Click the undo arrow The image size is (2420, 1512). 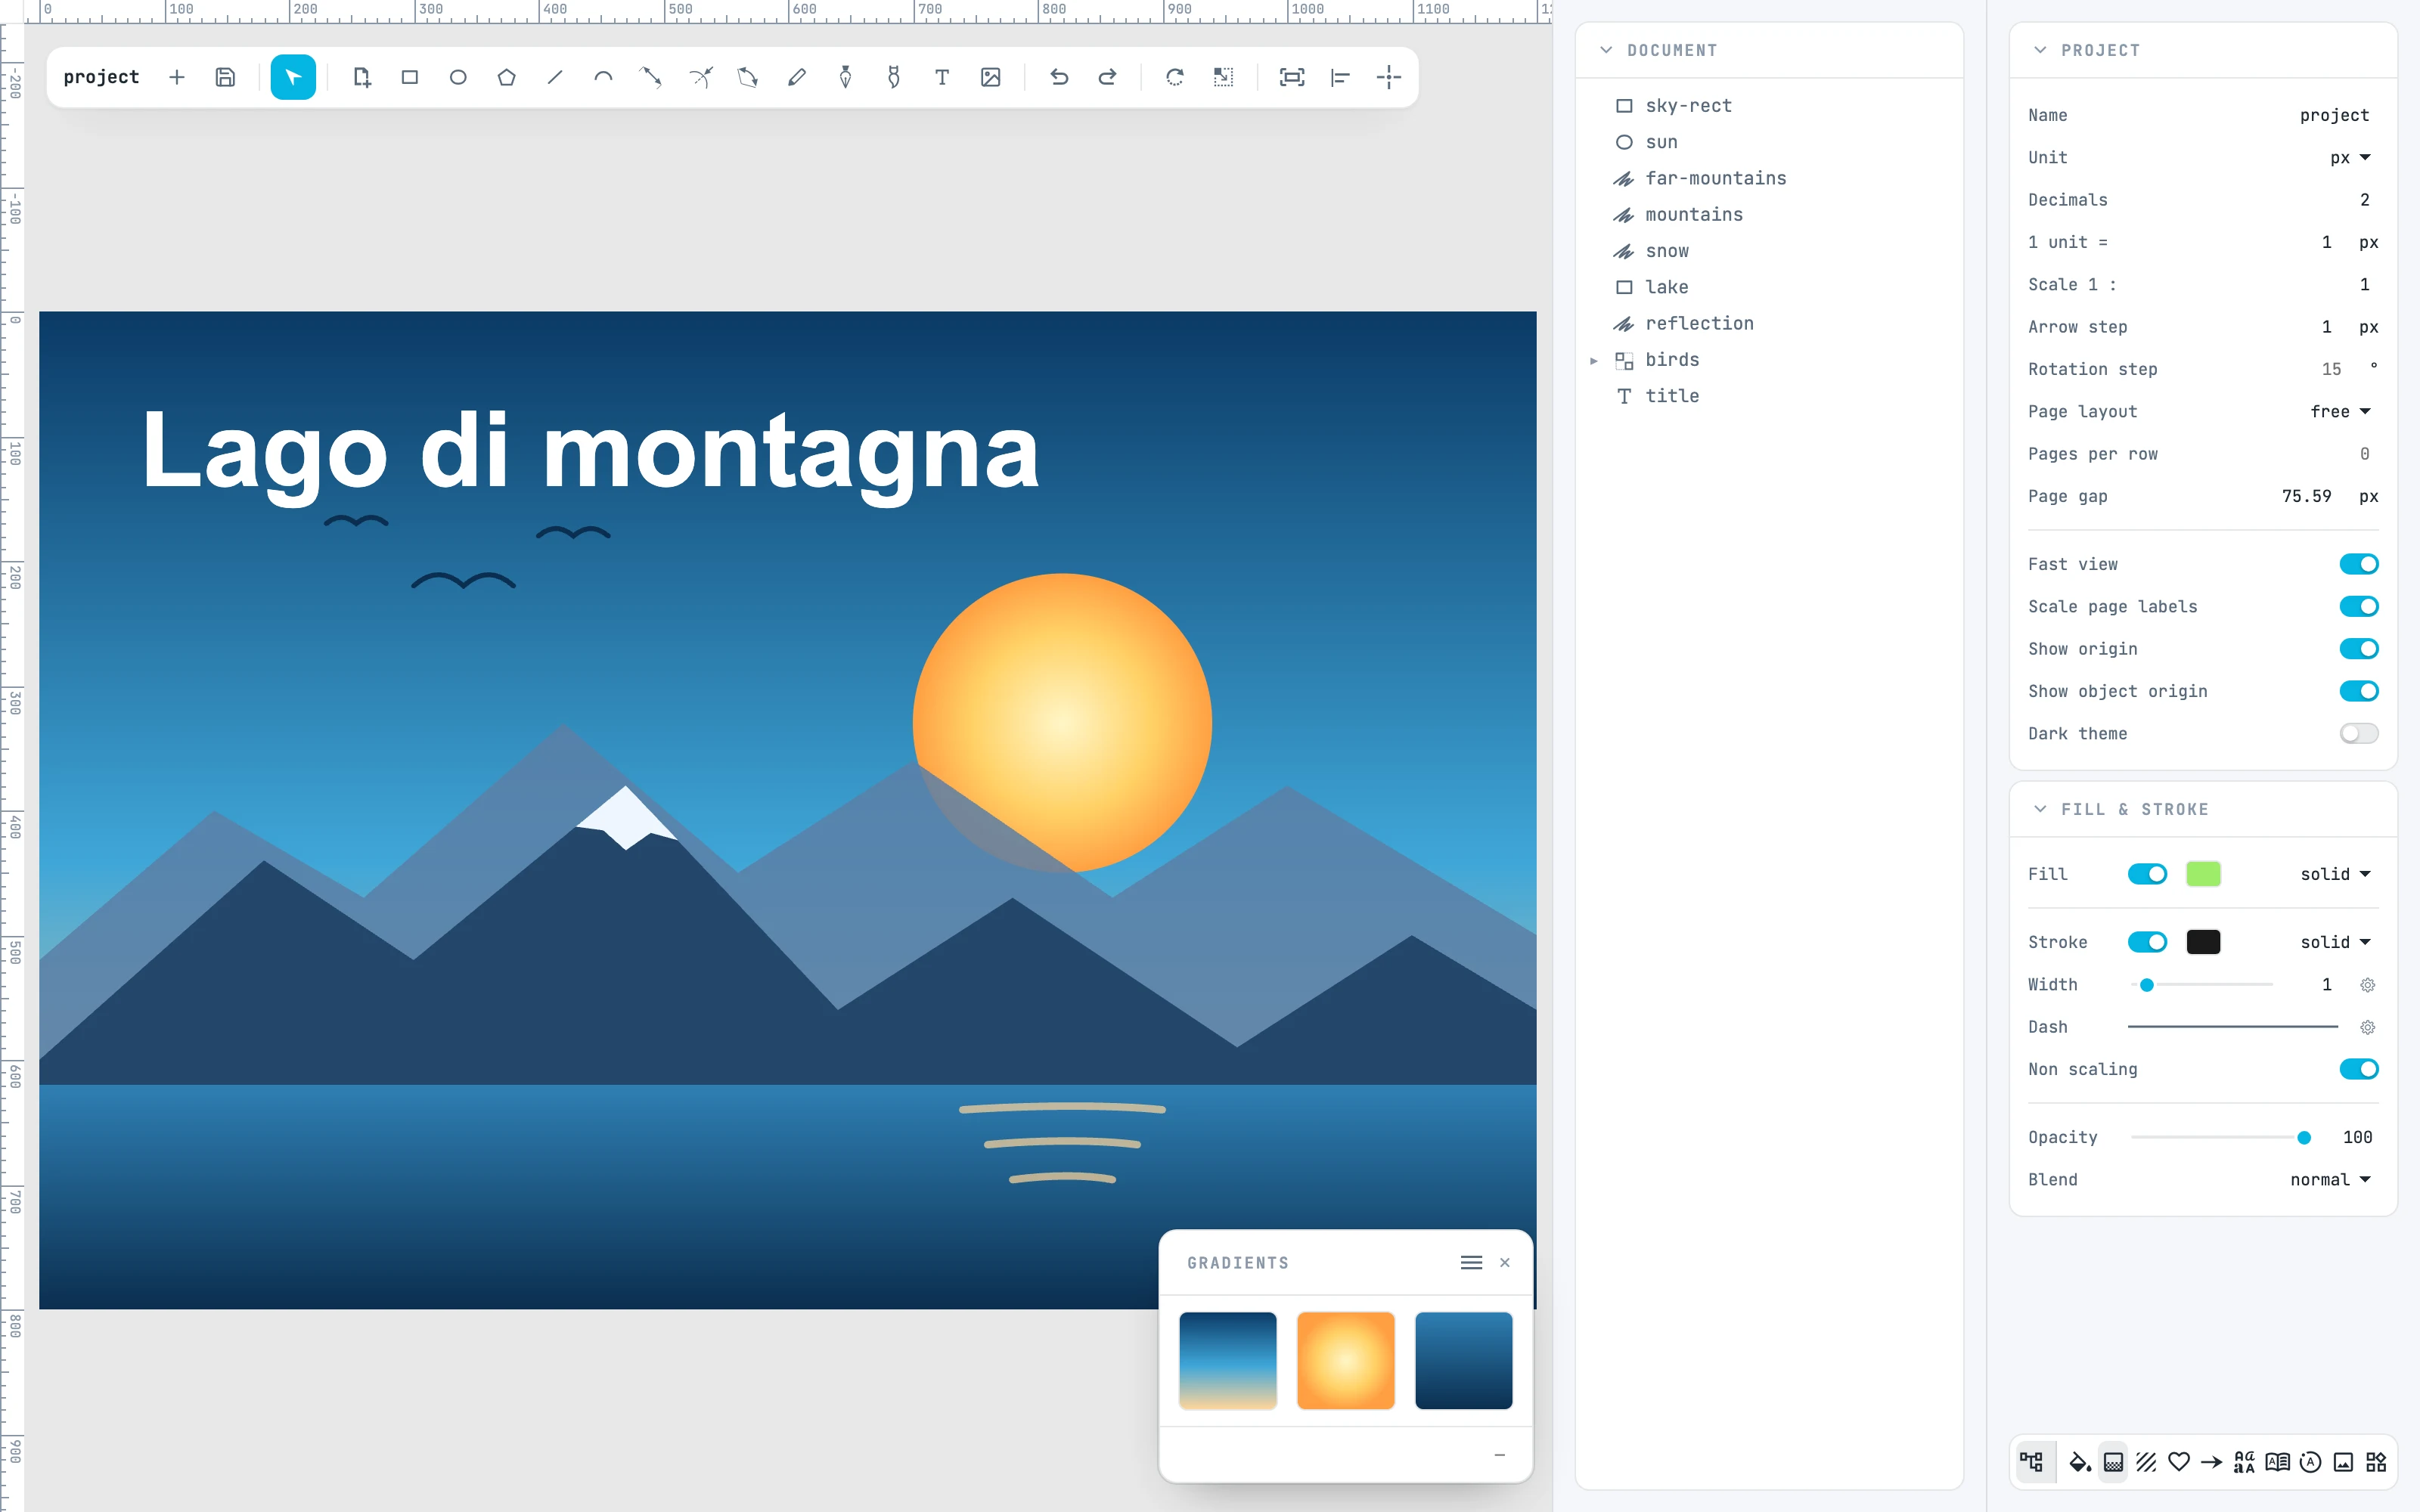click(x=1059, y=77)
